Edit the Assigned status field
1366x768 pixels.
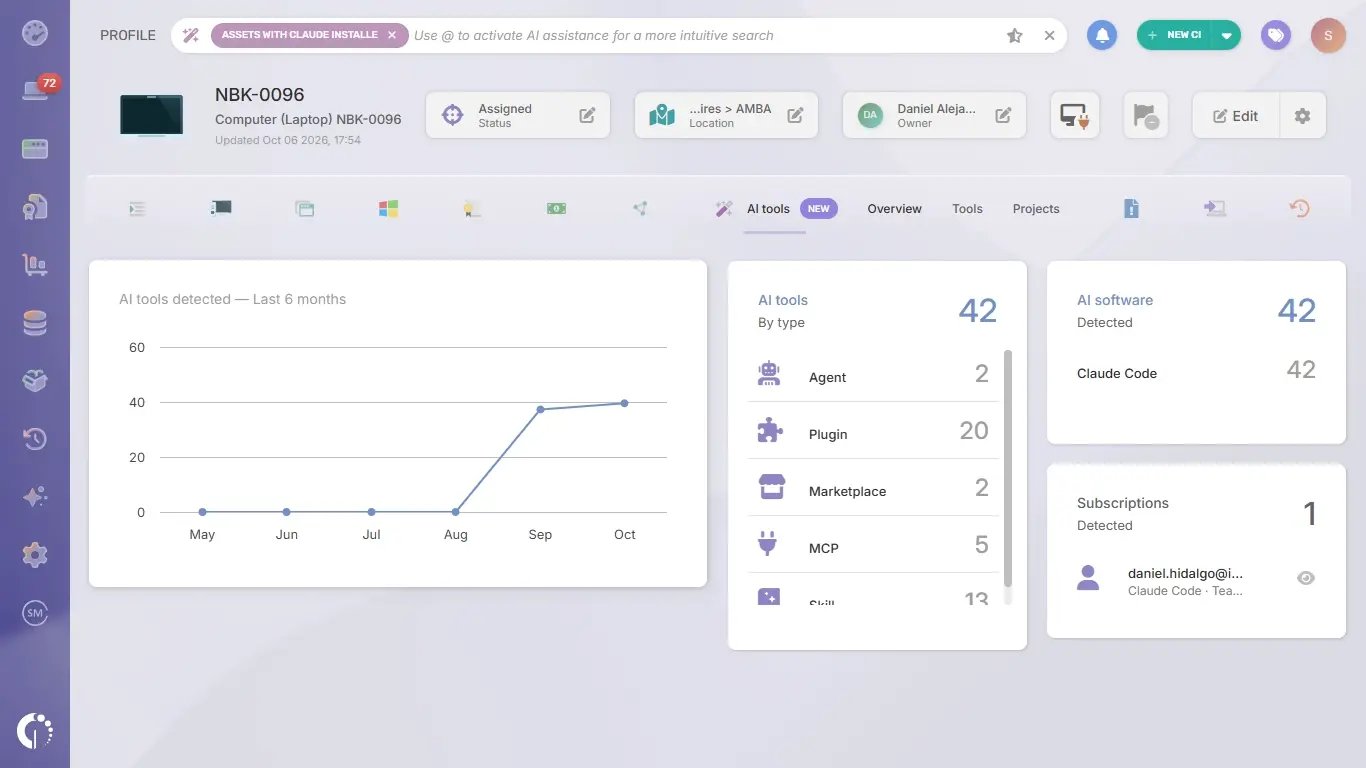587,116
